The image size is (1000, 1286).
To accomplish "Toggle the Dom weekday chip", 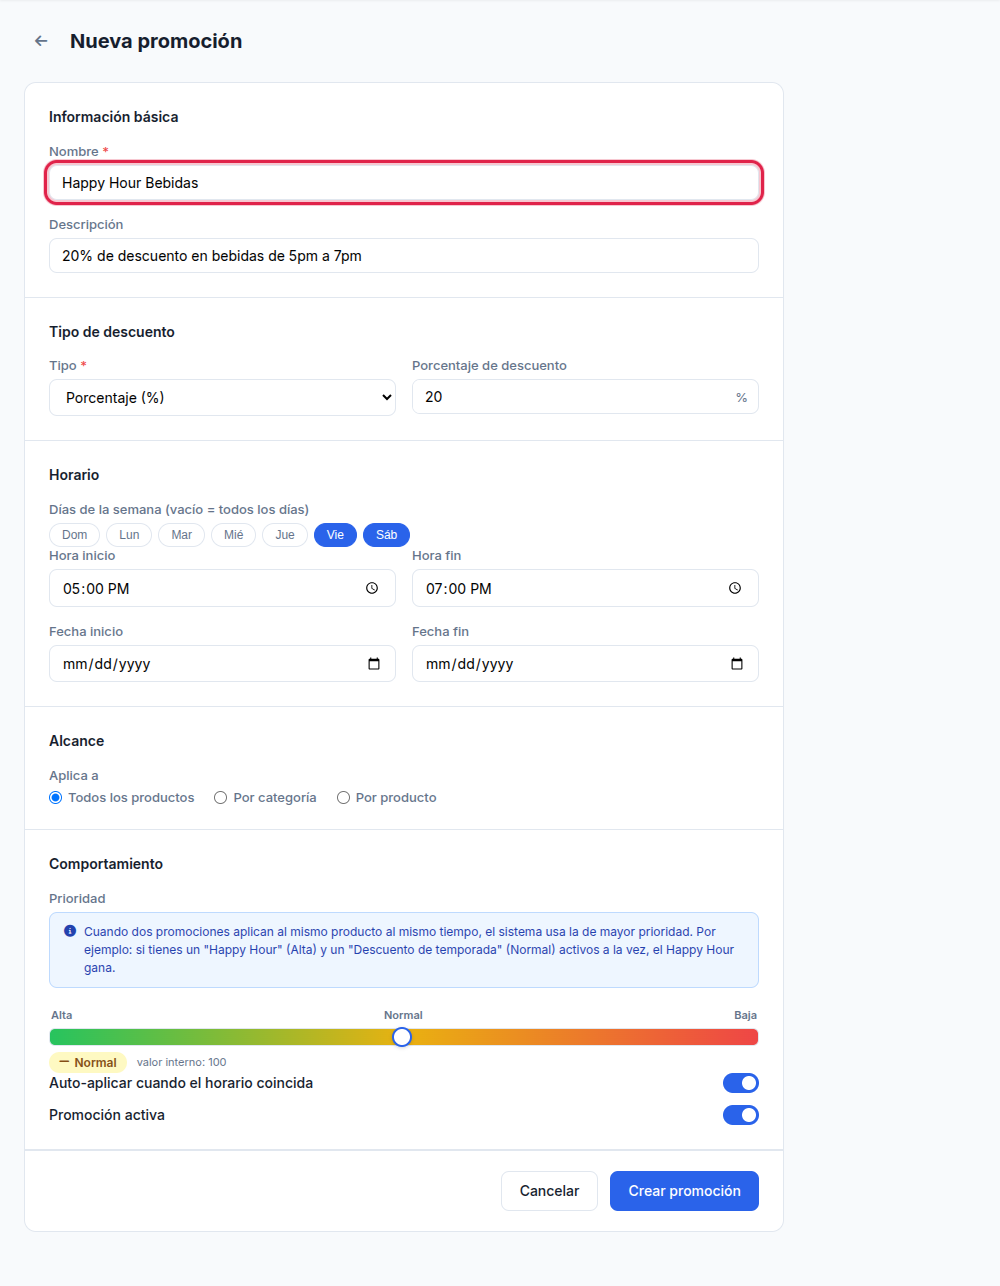I will (75, 535).
